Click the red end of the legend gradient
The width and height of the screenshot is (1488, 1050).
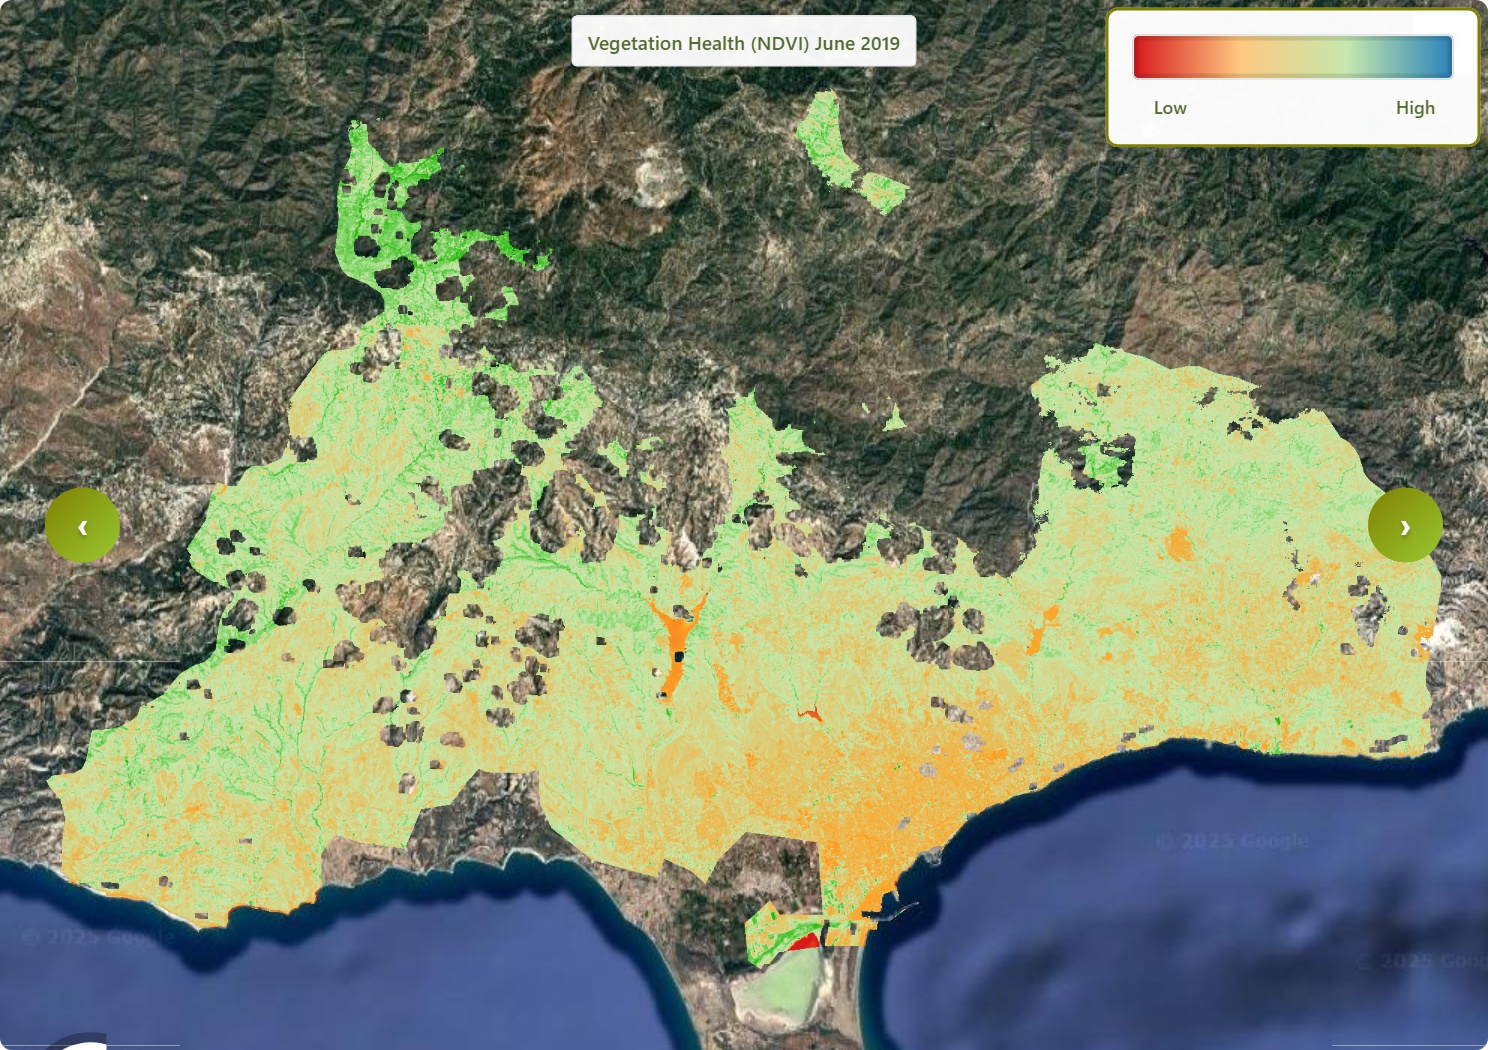tap(1146, 57)
